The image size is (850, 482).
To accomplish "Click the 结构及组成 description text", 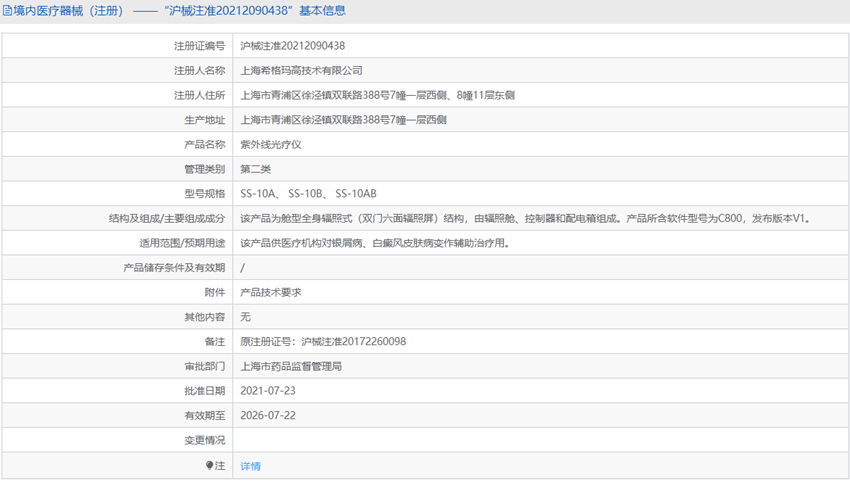I will [x=526, y=218].
